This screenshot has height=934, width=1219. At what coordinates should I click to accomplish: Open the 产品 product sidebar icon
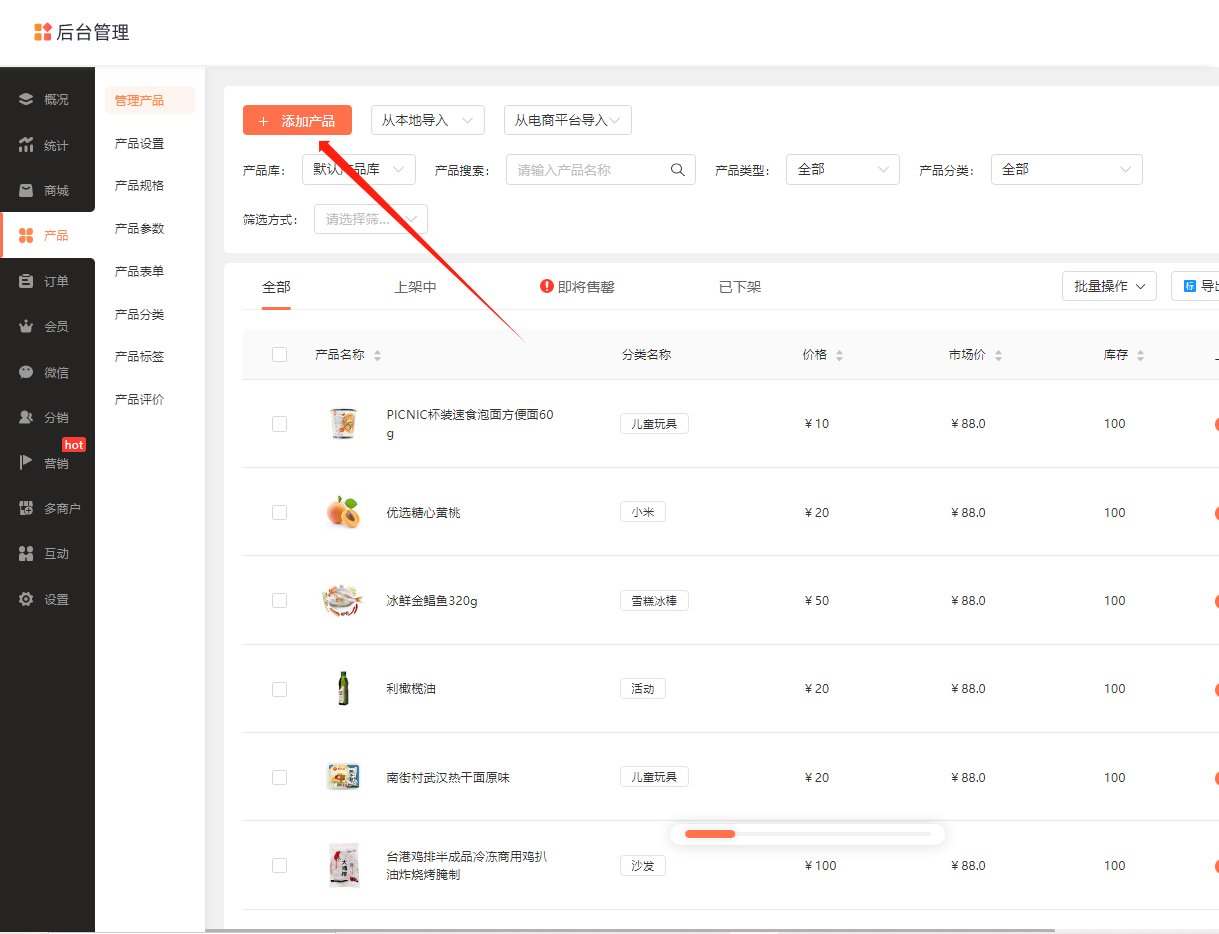click(26, 235)
